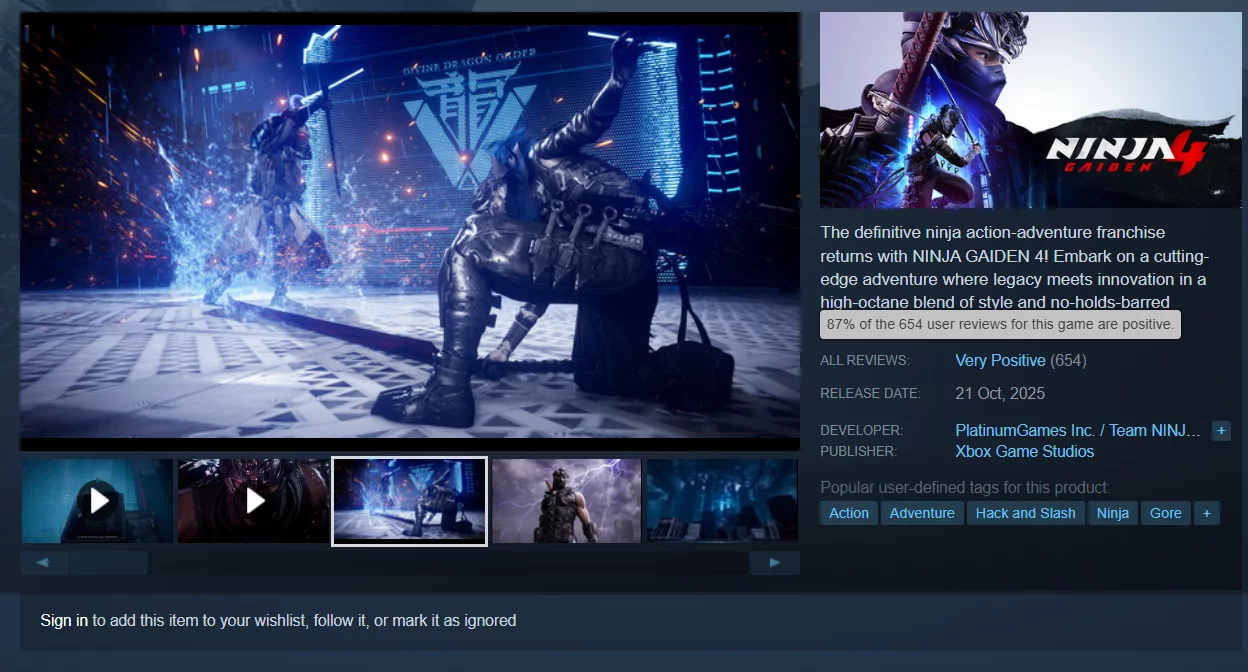Open the Adventure tag

coord(921,513)
